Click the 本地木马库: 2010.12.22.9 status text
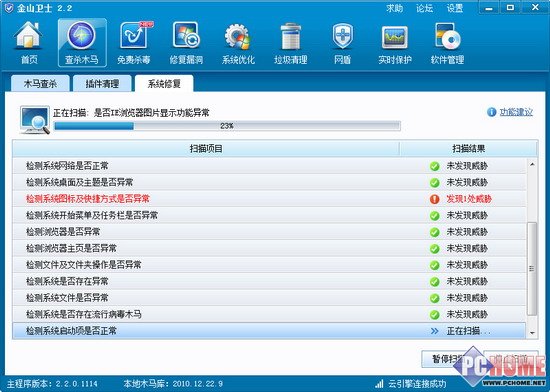Viewport: 550px width, 392px height. coord(173,384)
